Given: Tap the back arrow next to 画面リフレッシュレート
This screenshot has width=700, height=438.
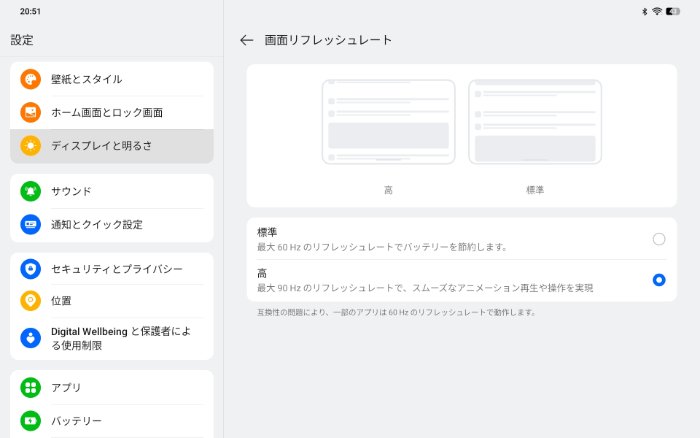Looking at the screenshot, I should pos(247,40).
